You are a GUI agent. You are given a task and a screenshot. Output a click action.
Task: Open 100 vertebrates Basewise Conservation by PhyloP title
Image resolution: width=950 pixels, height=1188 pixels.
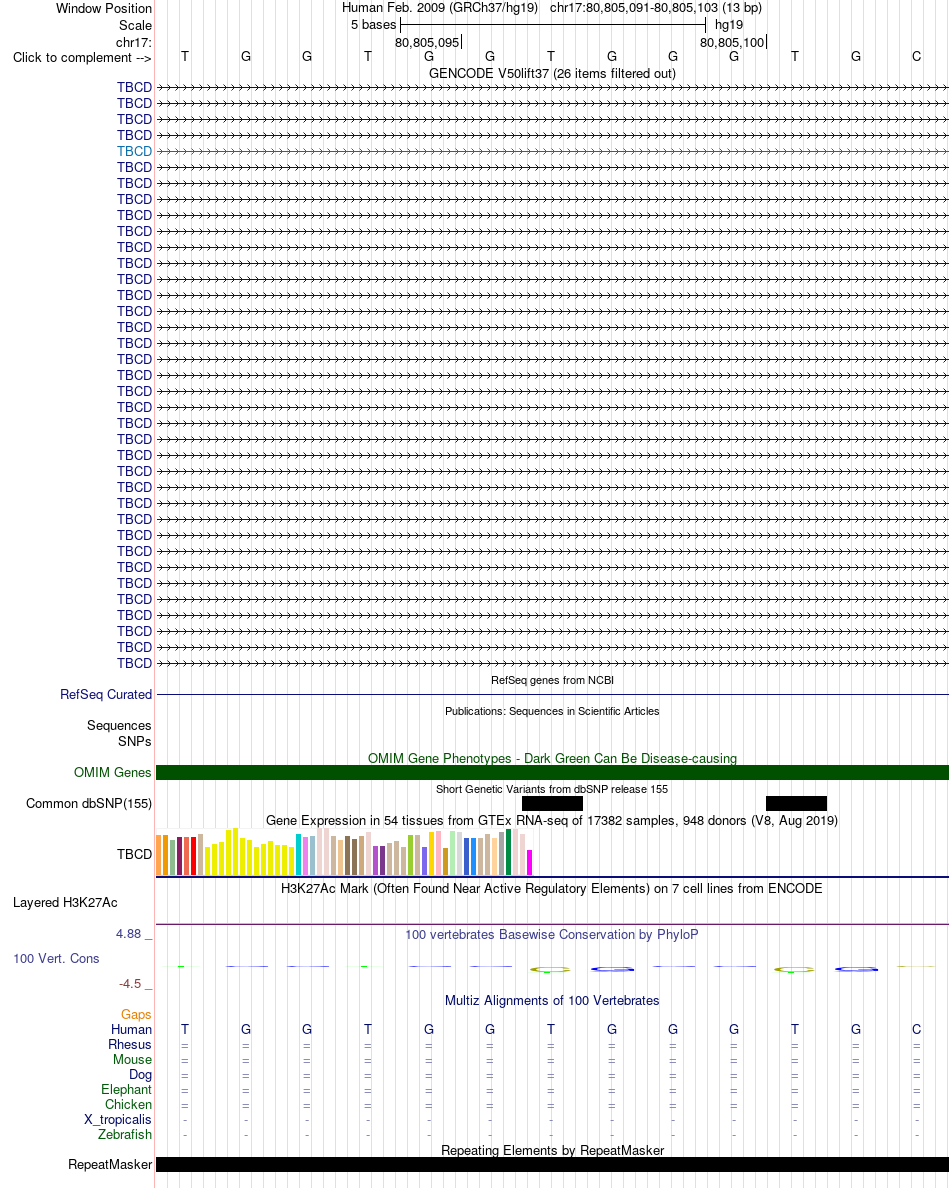coord(552,935)
